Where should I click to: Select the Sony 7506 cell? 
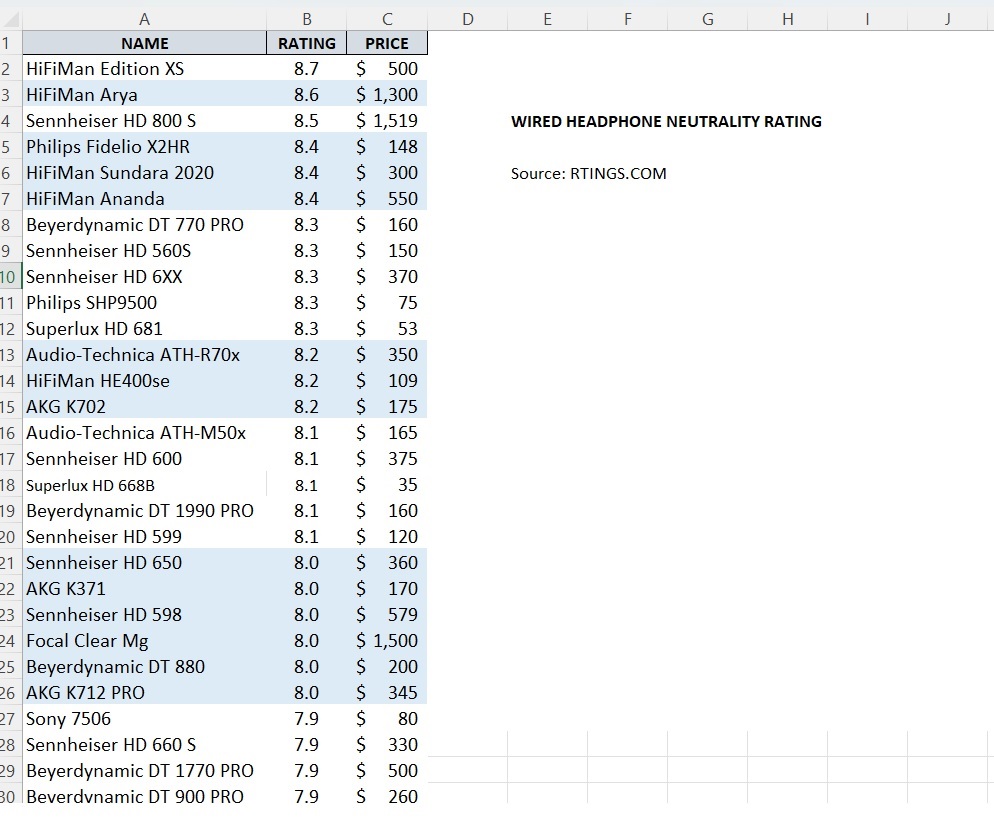pos(145,718)
